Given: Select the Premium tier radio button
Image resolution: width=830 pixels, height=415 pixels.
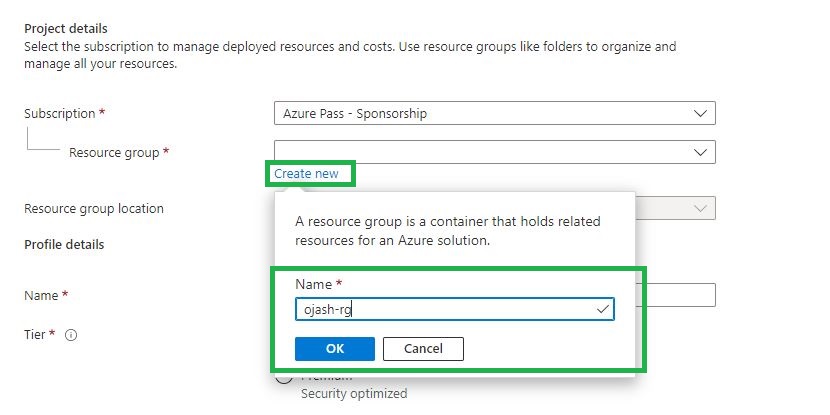Looking at the screenshot, I should pos(285,377).
